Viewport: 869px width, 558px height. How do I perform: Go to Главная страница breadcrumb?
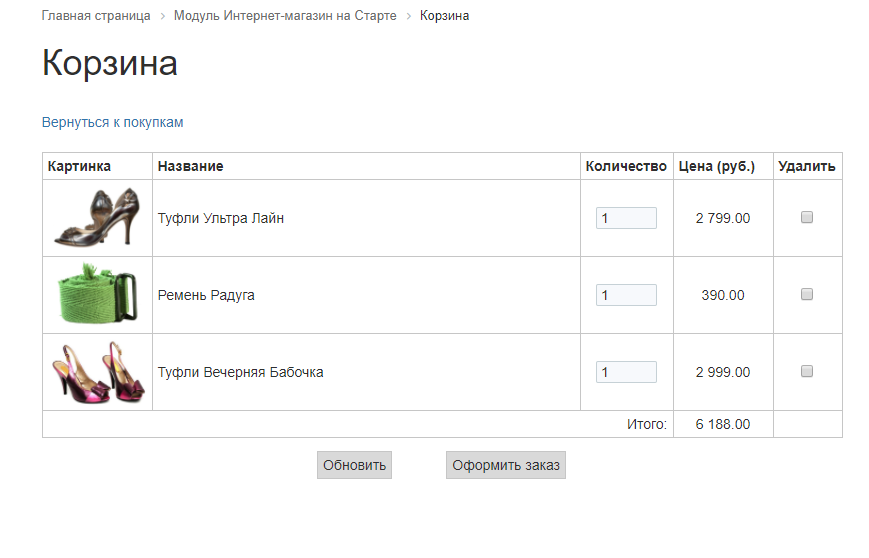click(x=96, y=16)
